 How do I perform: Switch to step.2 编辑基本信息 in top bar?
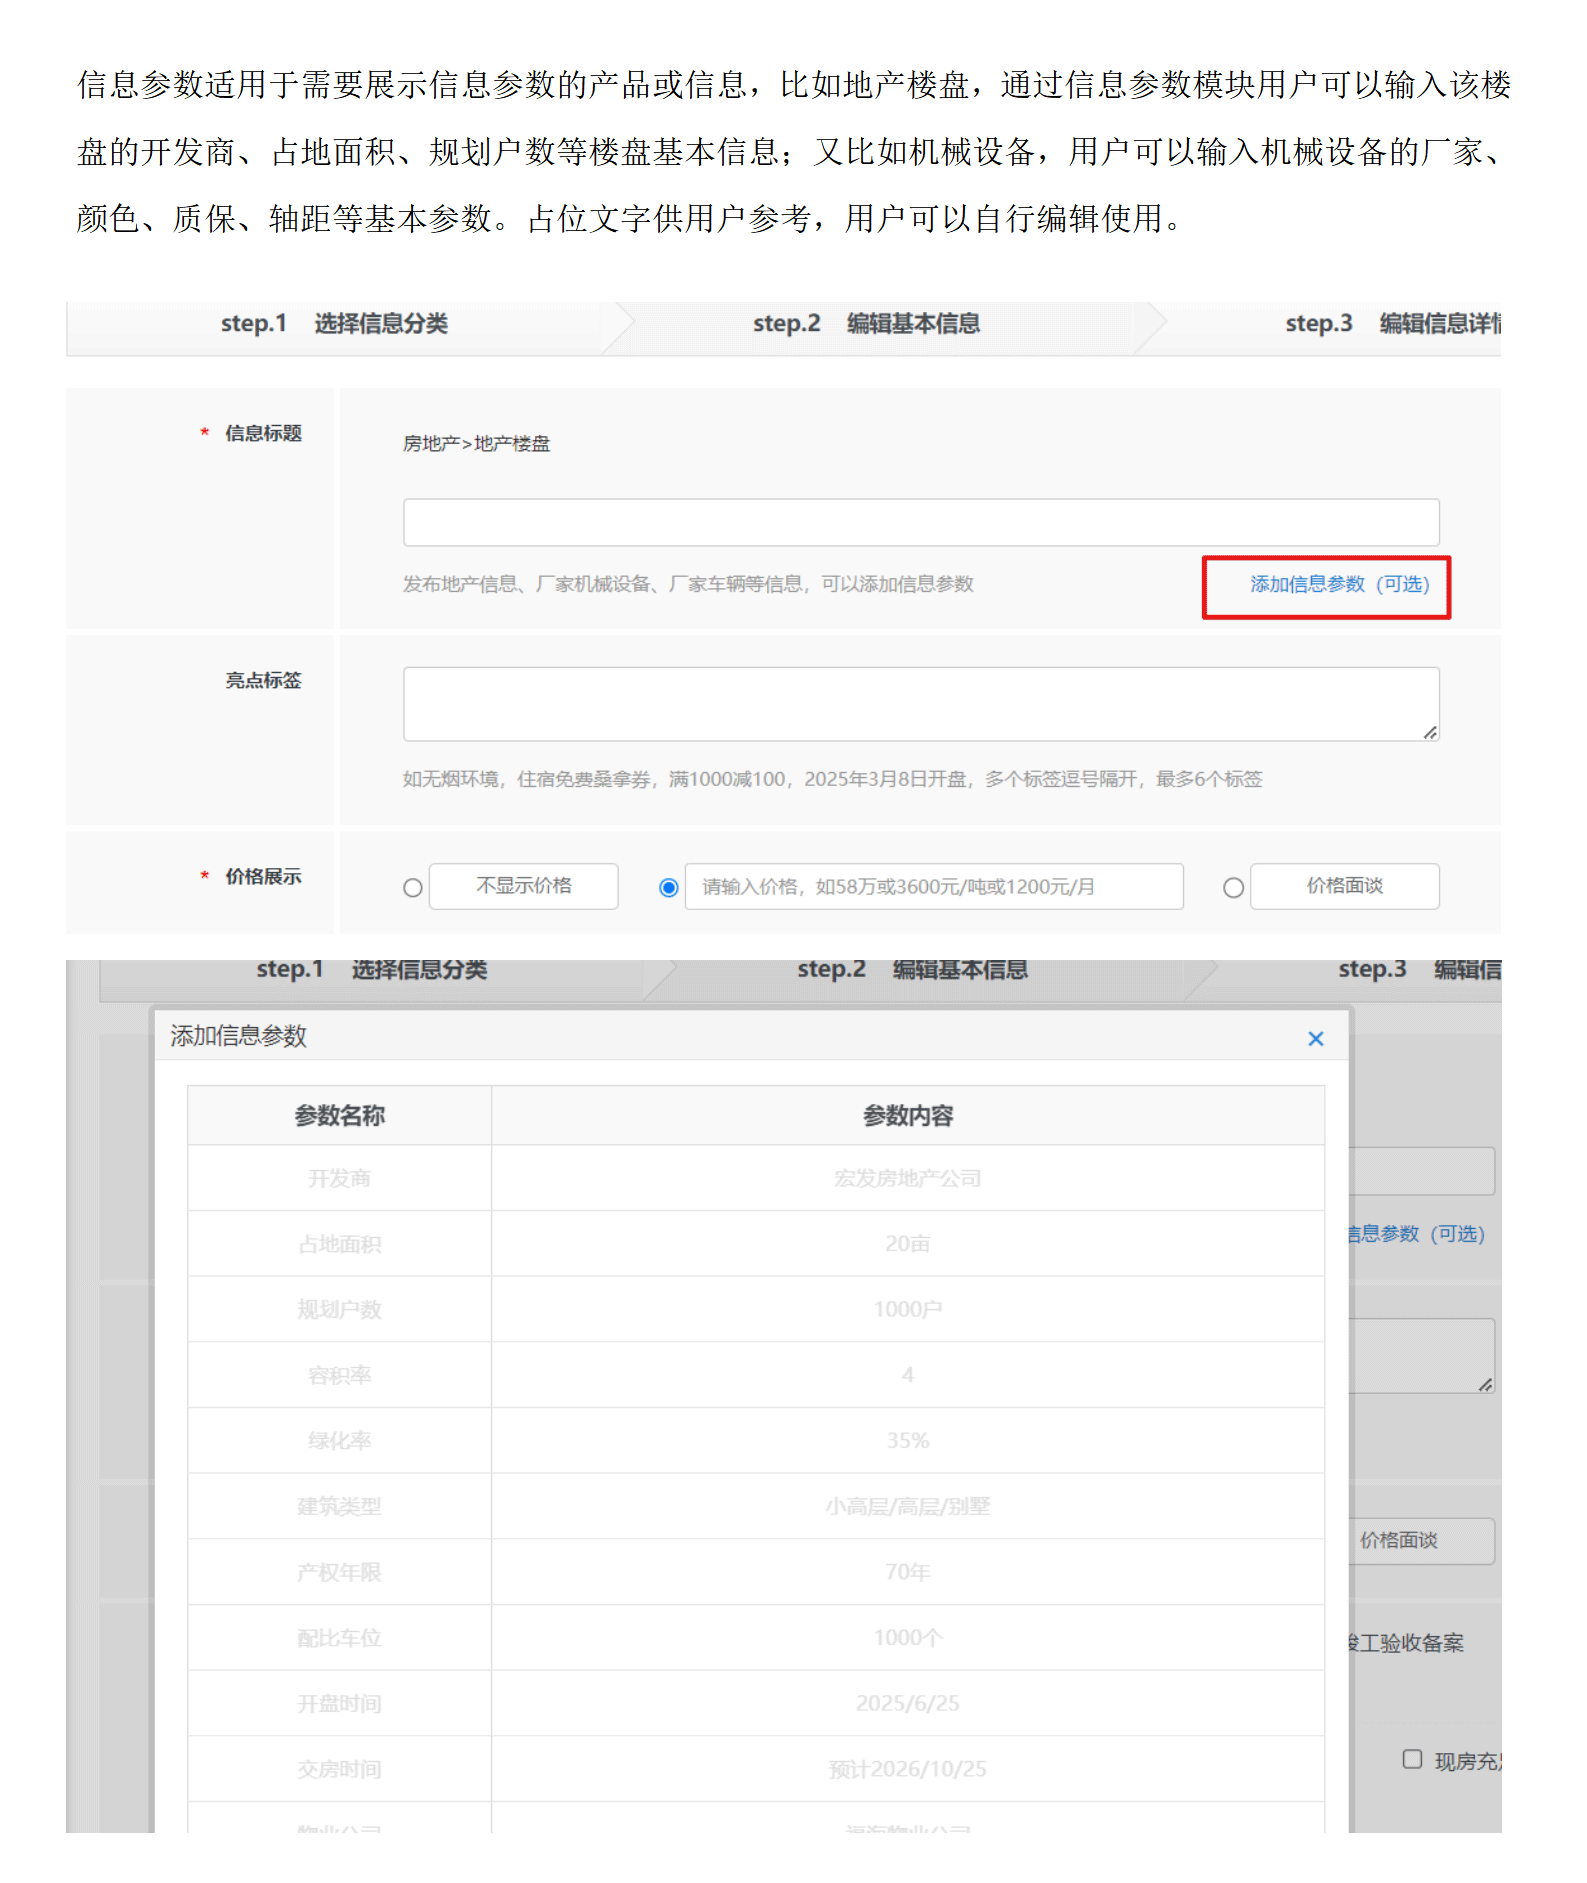point(866,324)
